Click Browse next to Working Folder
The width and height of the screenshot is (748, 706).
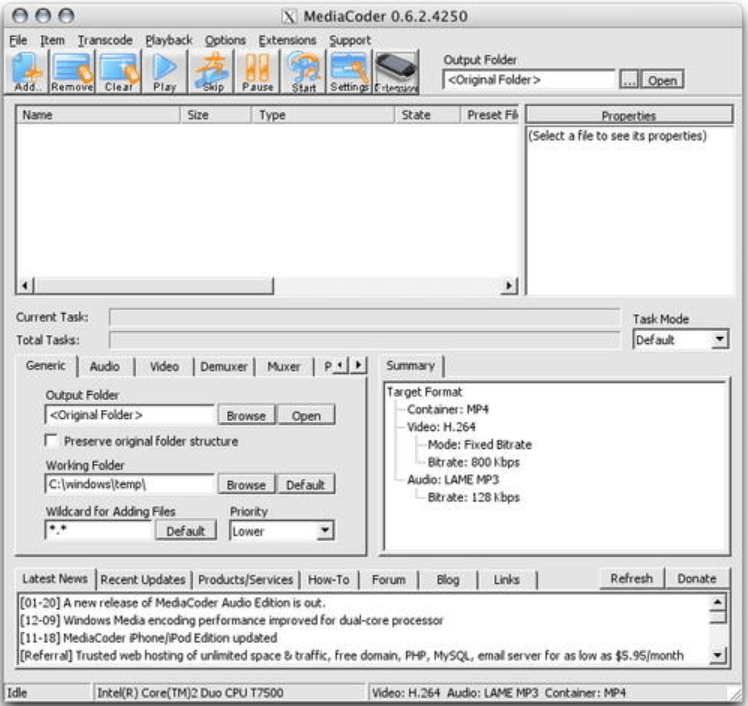(246, 484)
